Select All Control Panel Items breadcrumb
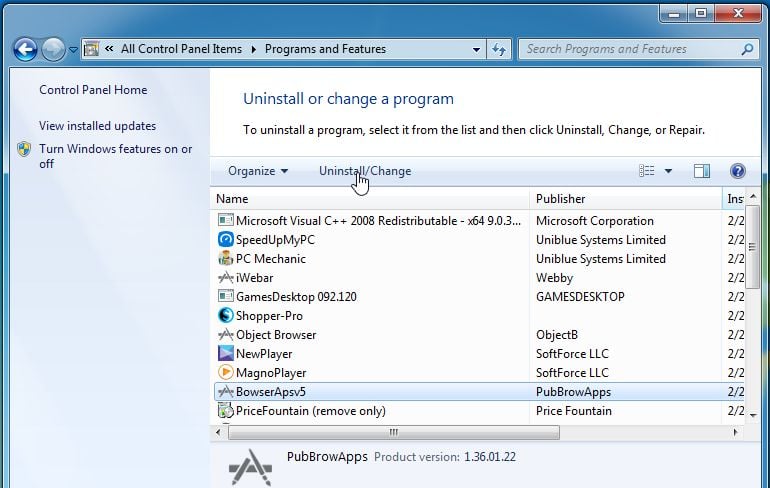Image resolution: width=770 pixels, height=488 pixels. point(181,49)
